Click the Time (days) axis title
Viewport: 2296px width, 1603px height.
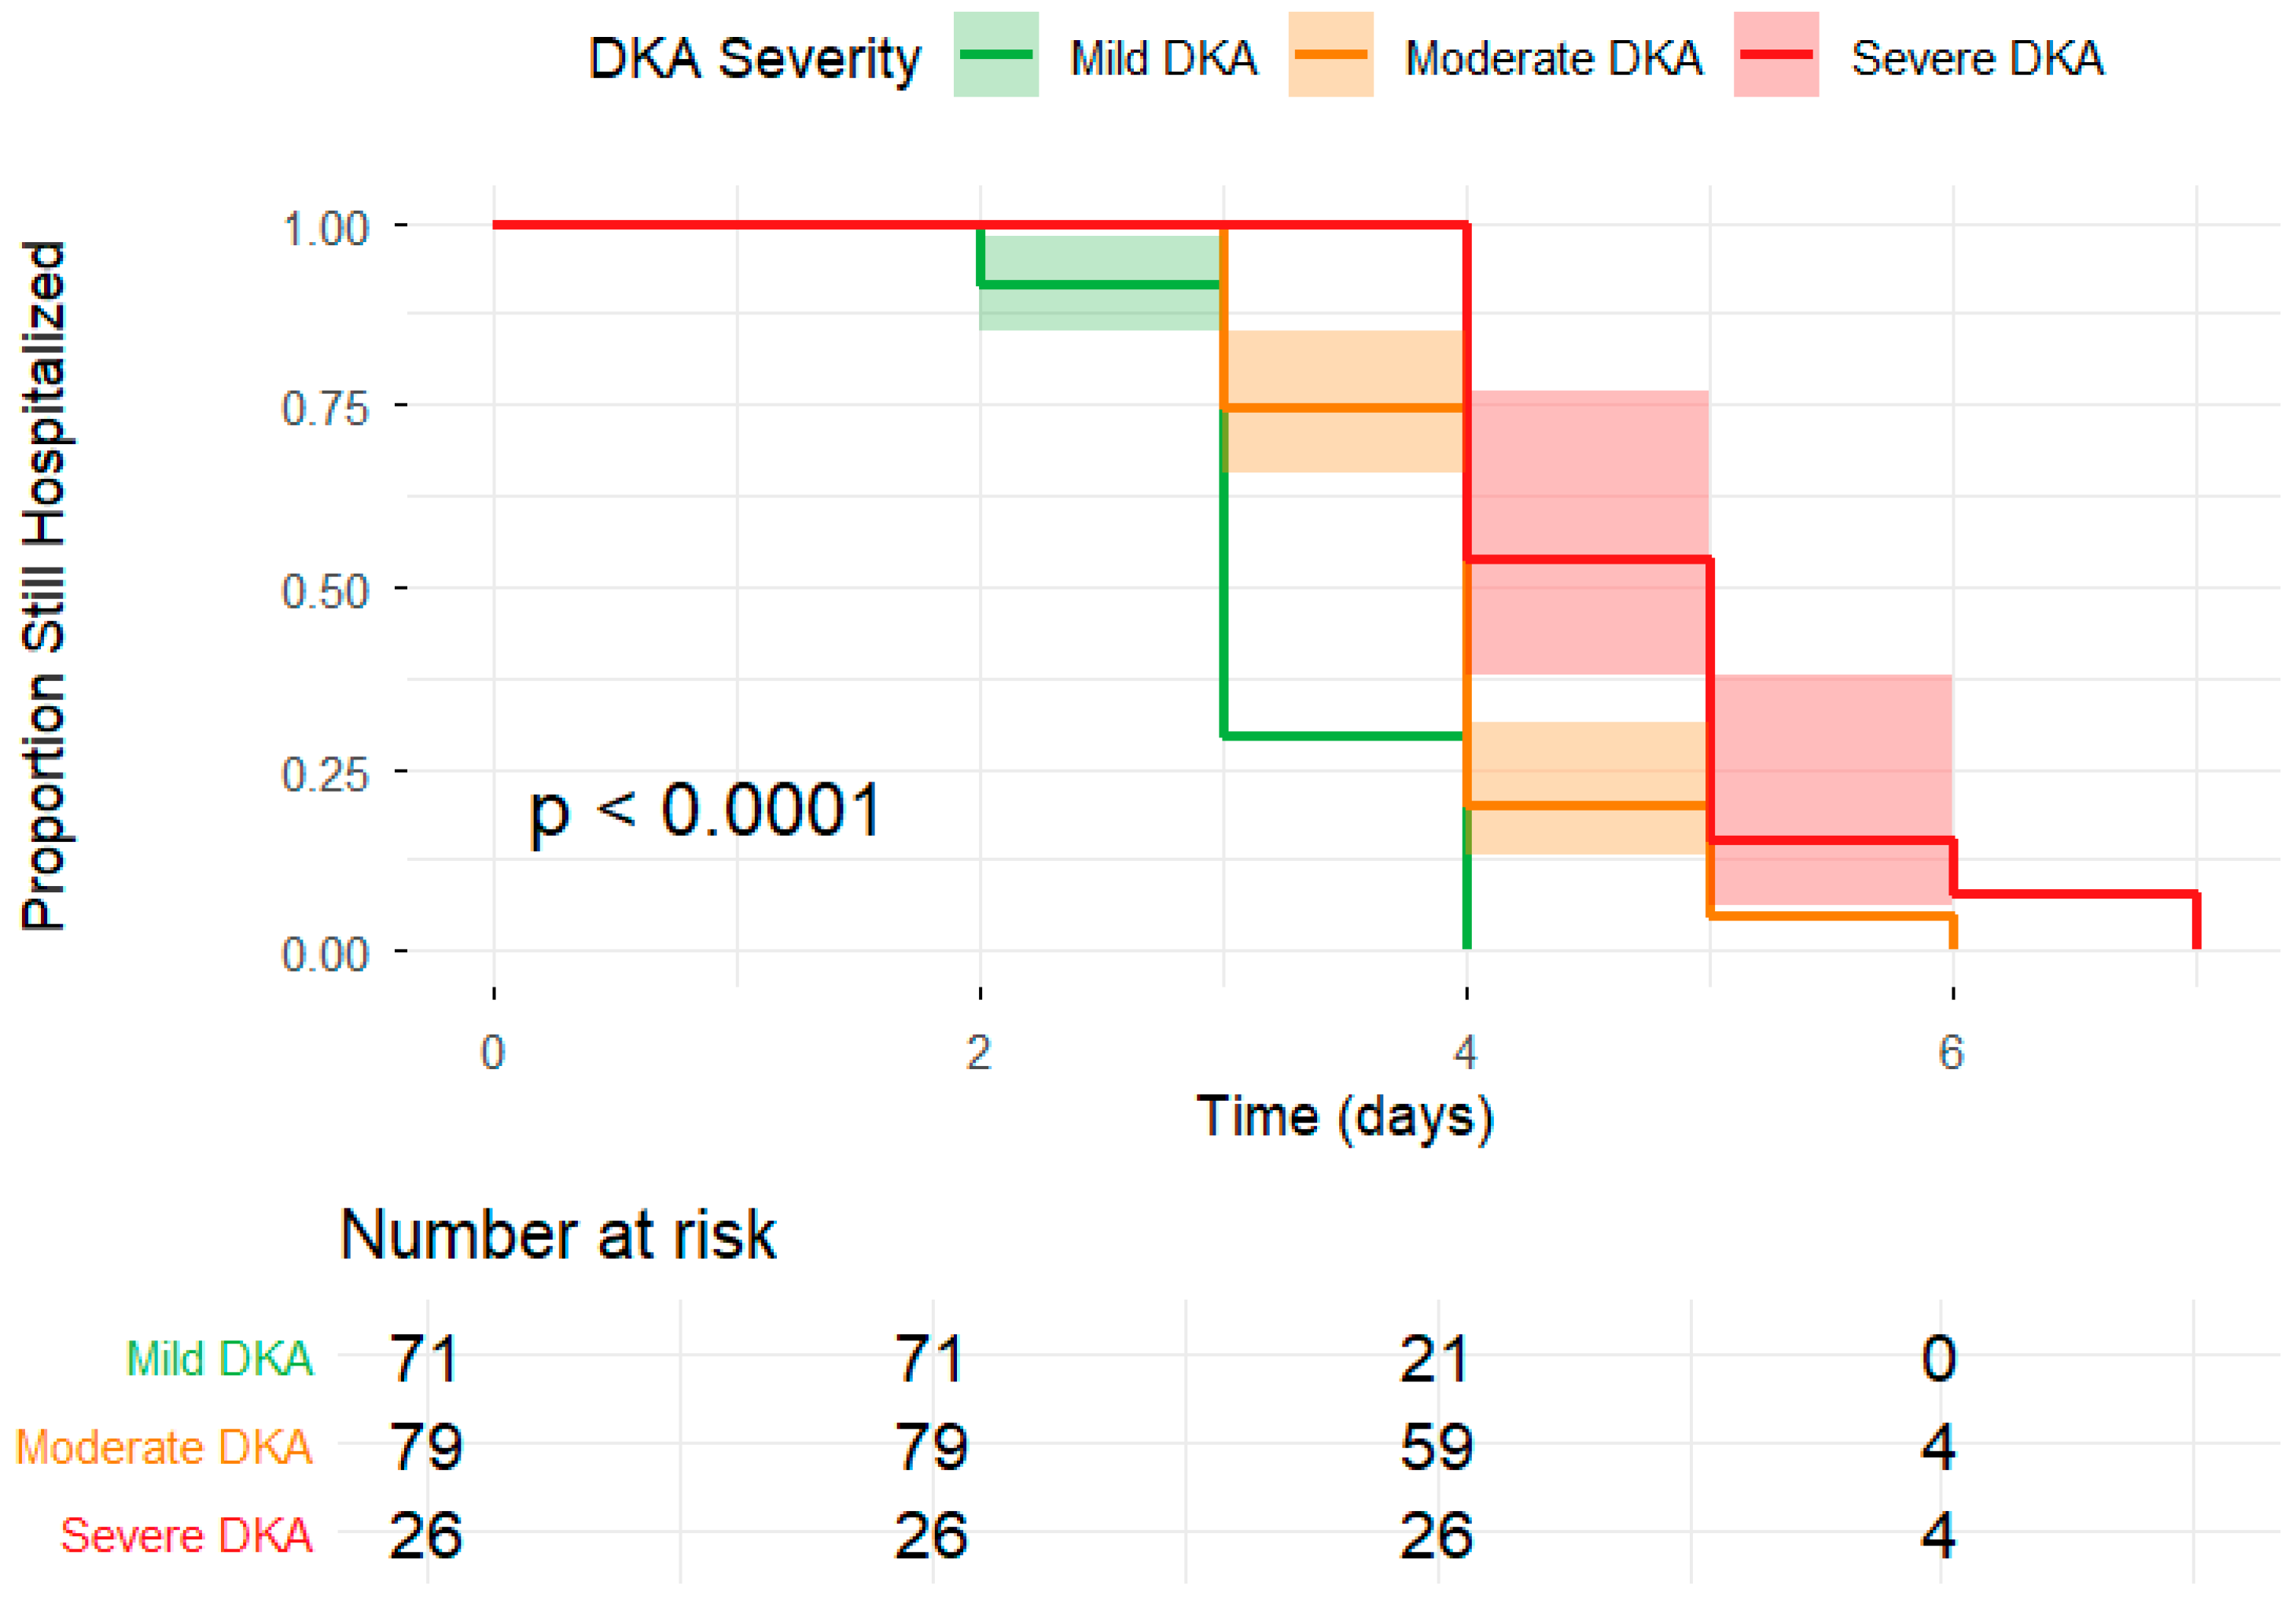point(1345,1117)
